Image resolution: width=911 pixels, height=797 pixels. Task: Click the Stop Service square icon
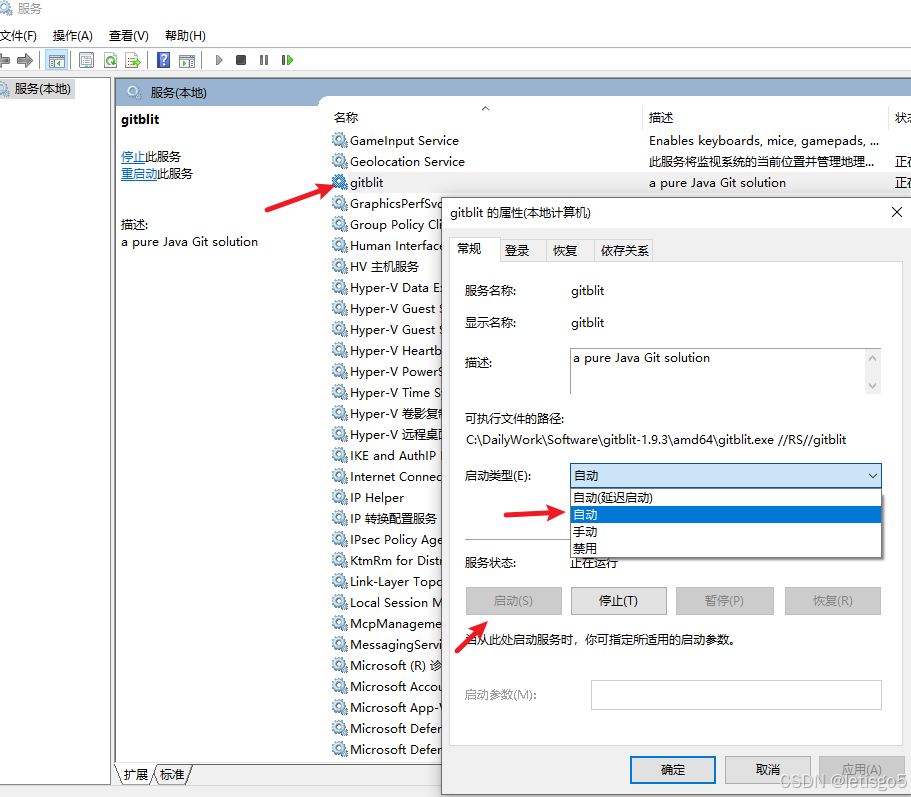coord(240,60)
